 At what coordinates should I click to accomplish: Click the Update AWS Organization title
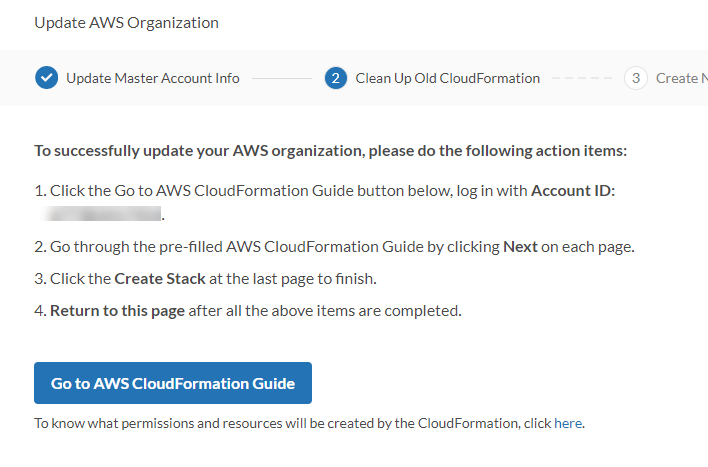tap(126, 22)
